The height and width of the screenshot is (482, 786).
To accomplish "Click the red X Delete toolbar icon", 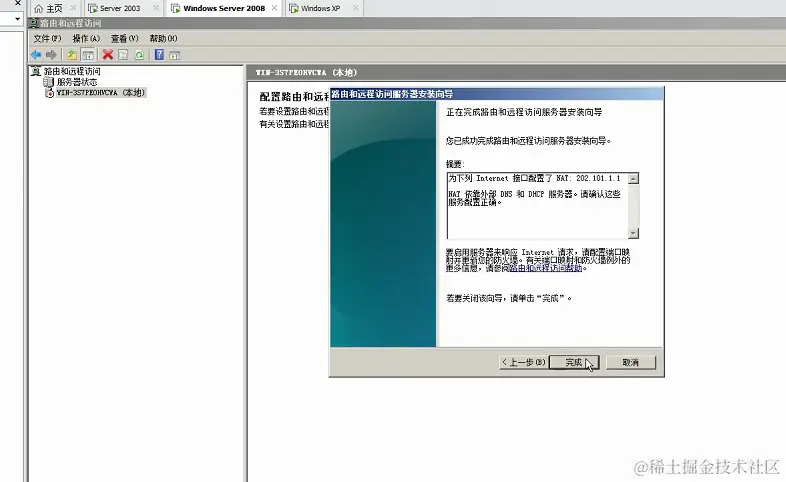I will coord(108,55).
